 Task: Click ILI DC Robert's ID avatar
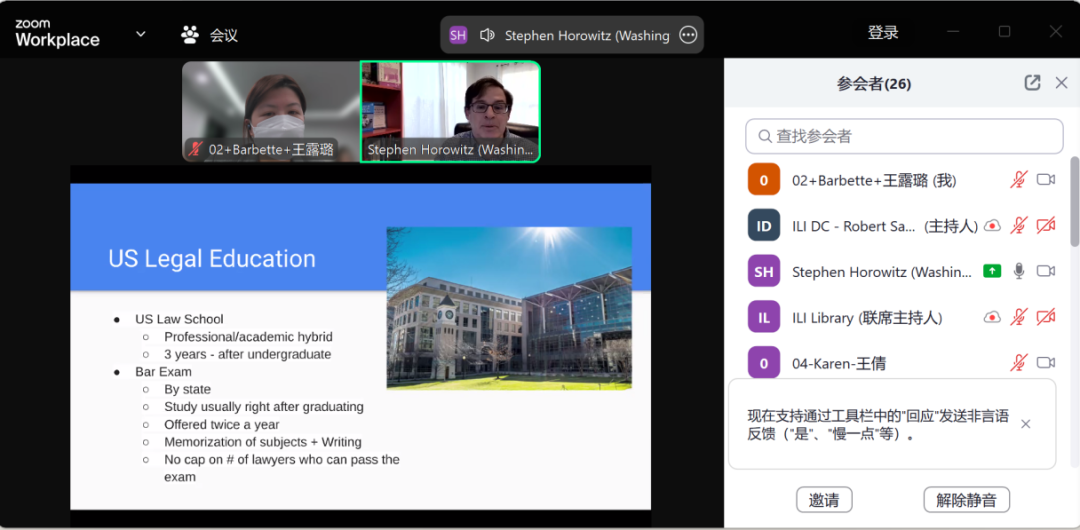tap(764, 225)
